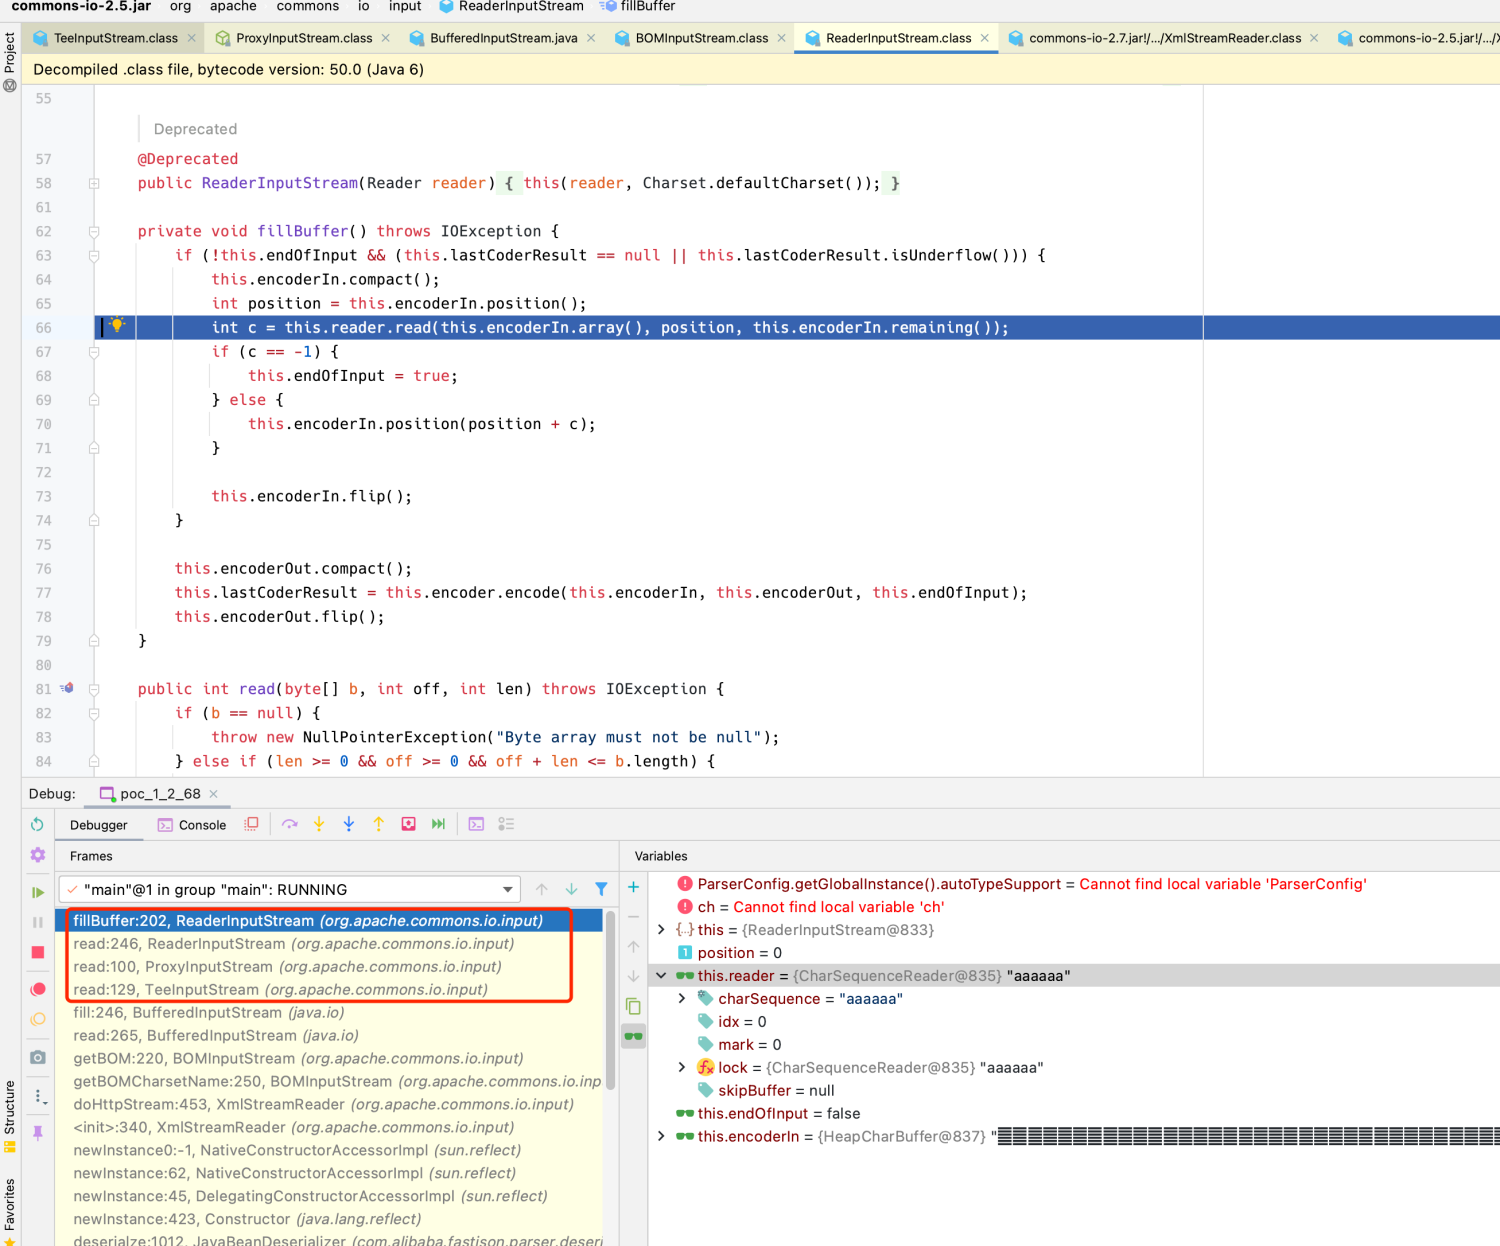Click Step Over in debugger toolbar
This screenshot has width=1500, height=1246.
[289, 824]
